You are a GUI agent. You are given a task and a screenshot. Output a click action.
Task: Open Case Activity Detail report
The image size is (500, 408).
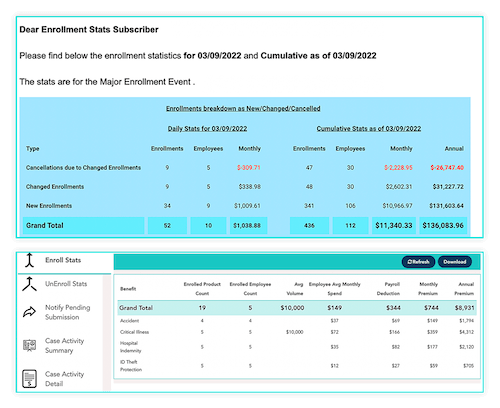pos(65,379)
